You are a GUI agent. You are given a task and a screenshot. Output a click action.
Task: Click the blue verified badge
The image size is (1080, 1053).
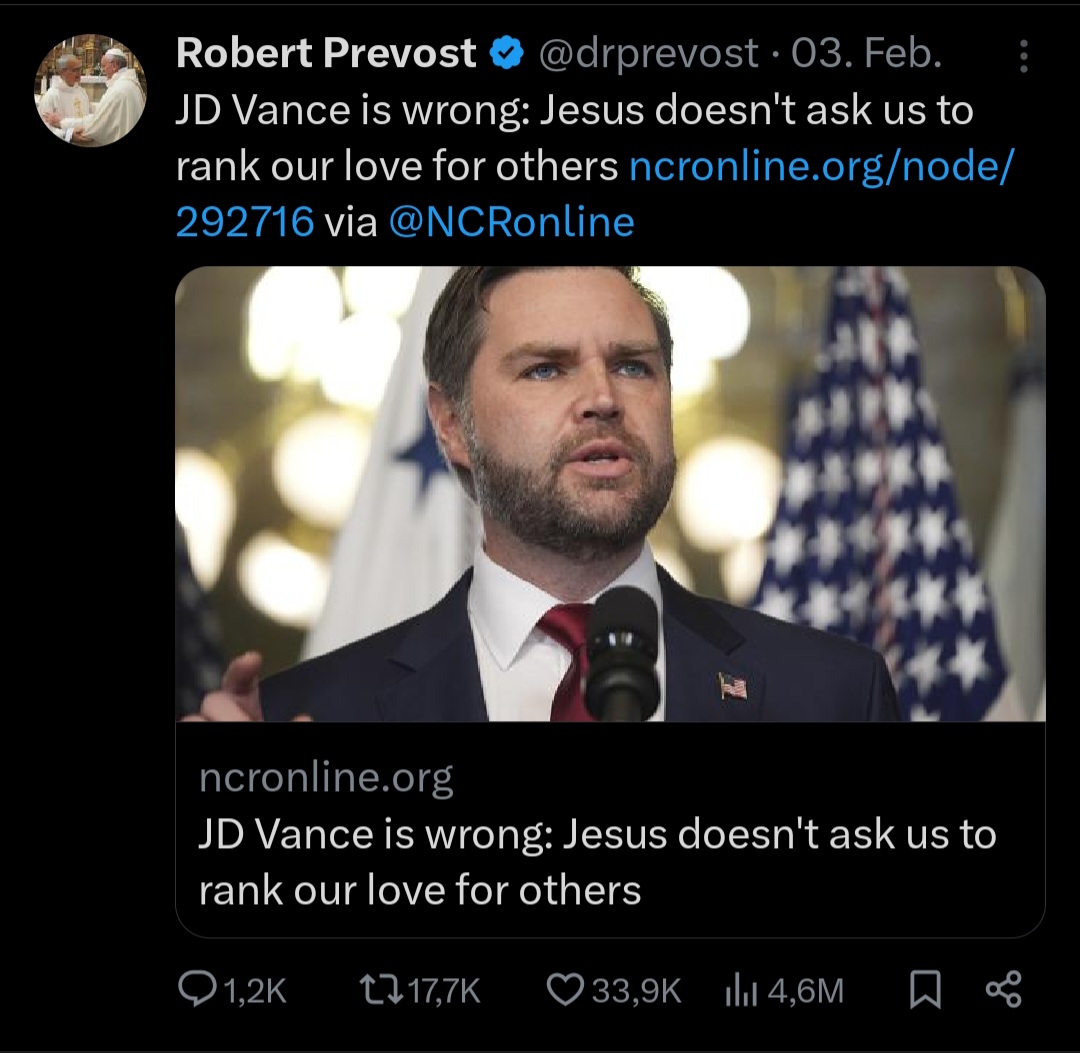coord(507,54)
